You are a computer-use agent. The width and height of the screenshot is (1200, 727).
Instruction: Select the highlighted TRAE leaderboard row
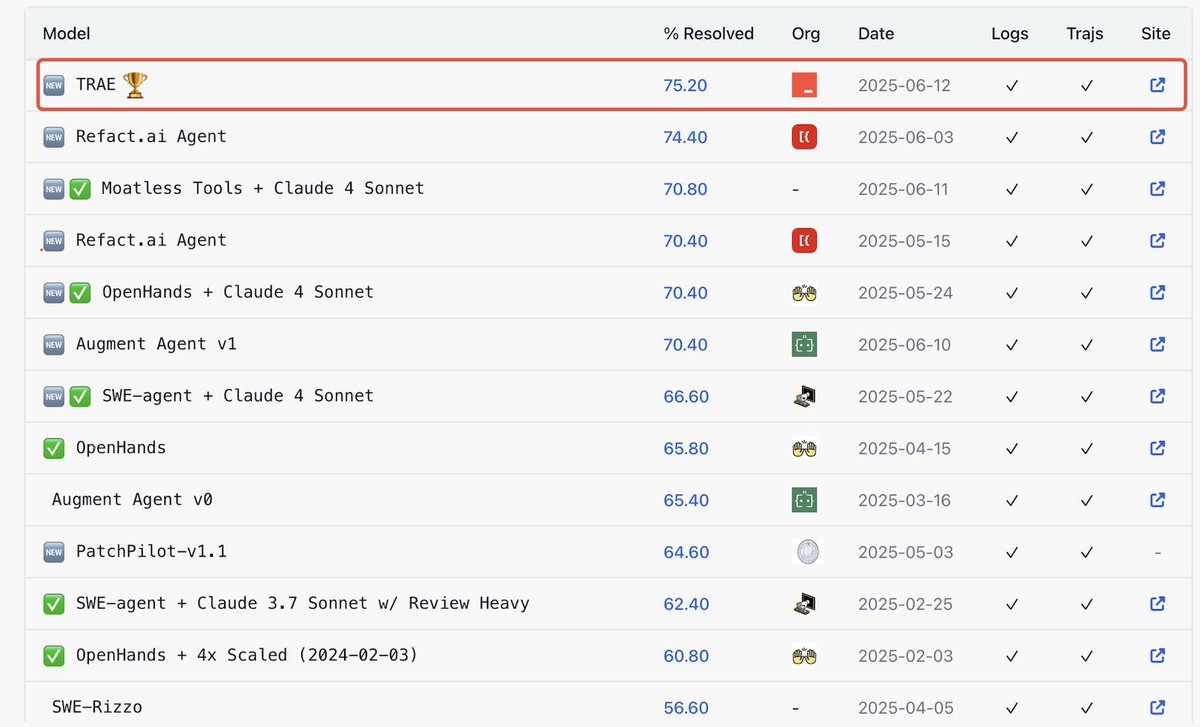pos(600,85)
